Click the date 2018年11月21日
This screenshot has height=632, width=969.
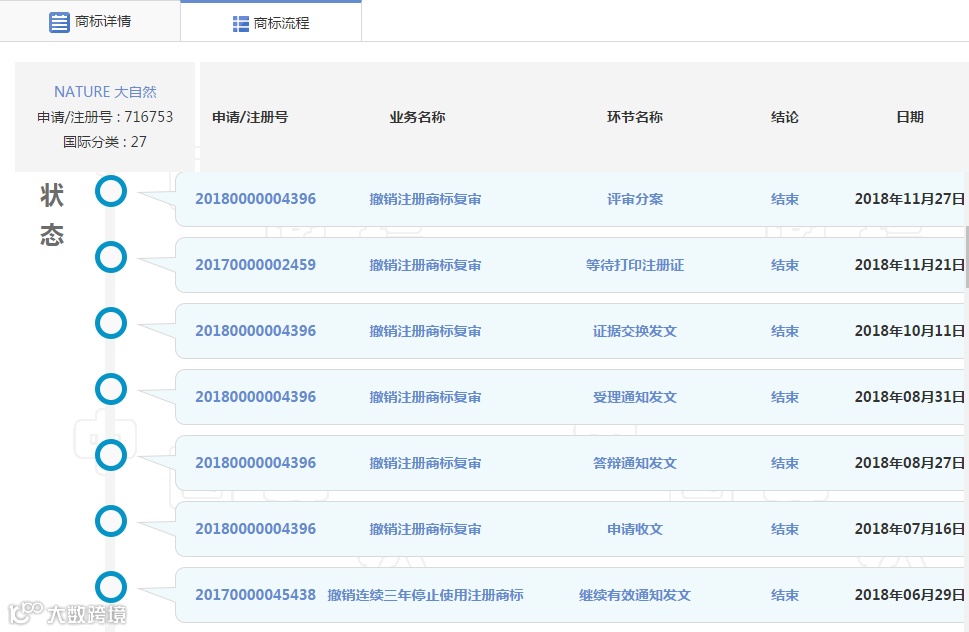pyautogui.click(x=910, y=265)
